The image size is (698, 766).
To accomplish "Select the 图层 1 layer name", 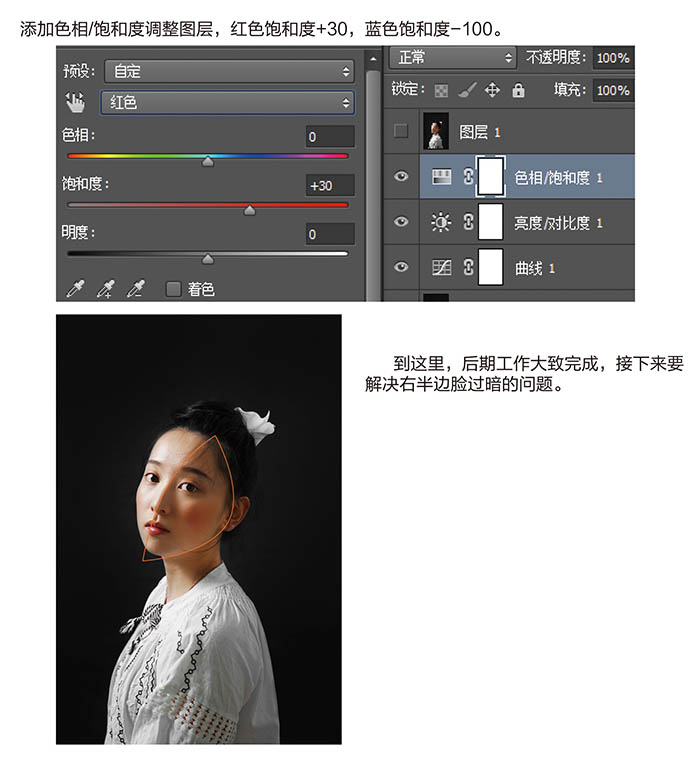I will pos(480,132).
